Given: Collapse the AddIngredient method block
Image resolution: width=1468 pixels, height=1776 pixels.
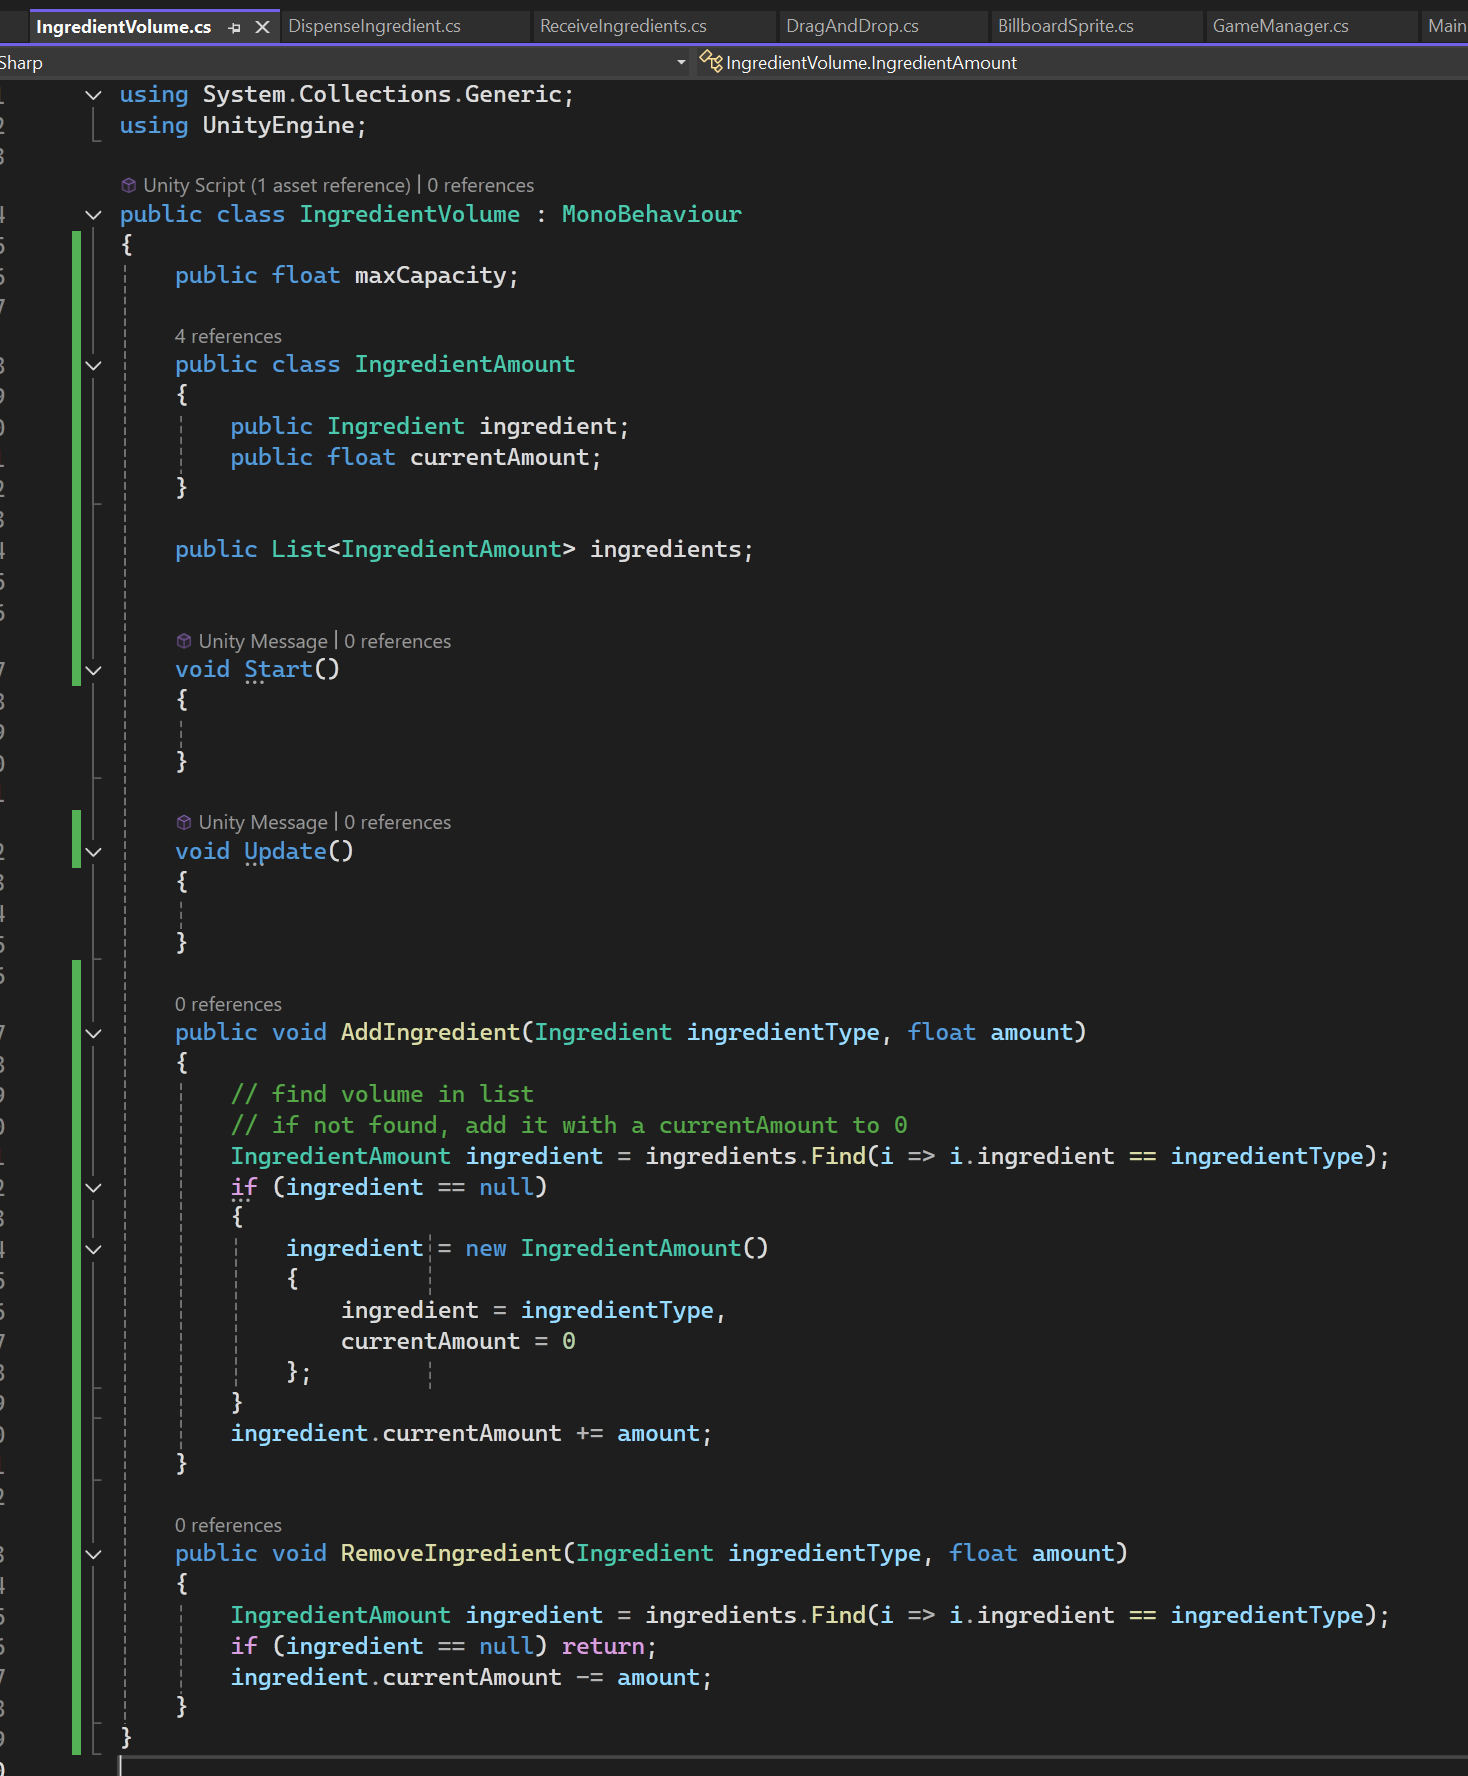Looking at the screenshot, I should coord(94,1033).
